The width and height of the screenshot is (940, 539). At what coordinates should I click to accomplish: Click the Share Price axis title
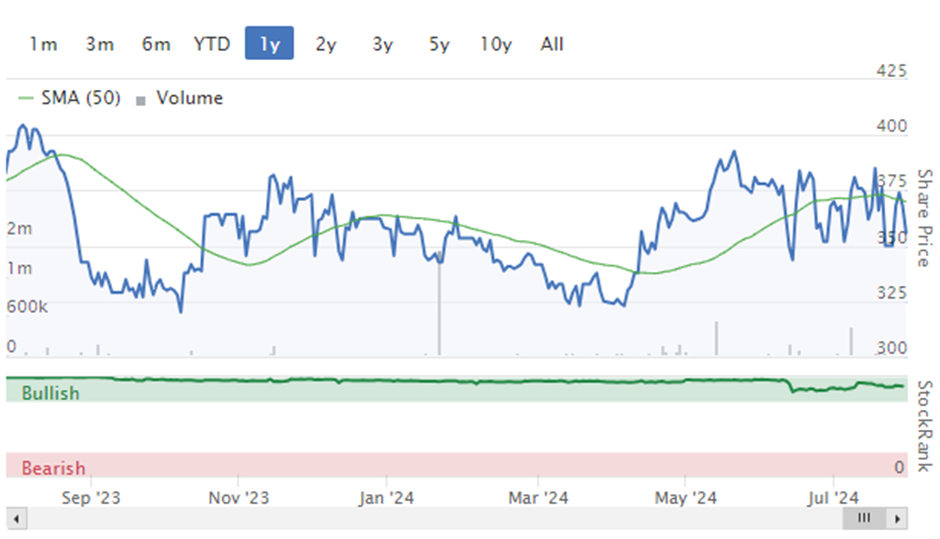tap(924, 218)
